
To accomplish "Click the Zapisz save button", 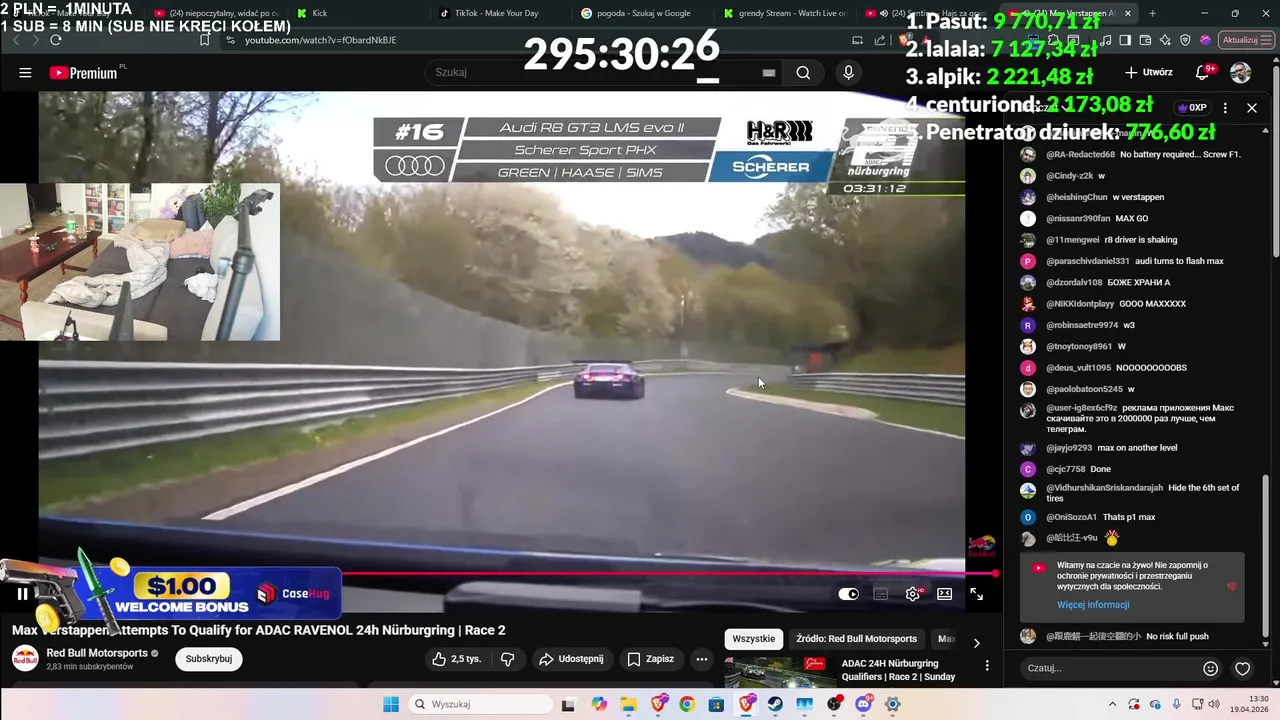I will coord(650,659).
